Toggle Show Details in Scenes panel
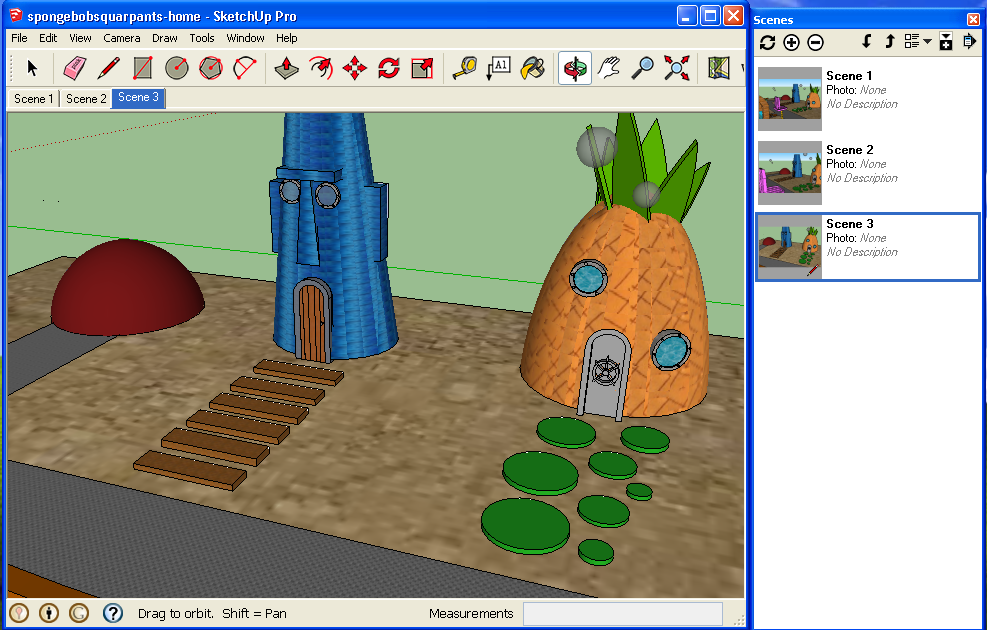Viewport: 987px width, 630px height. pyautogui.click(x=946, y=42)
